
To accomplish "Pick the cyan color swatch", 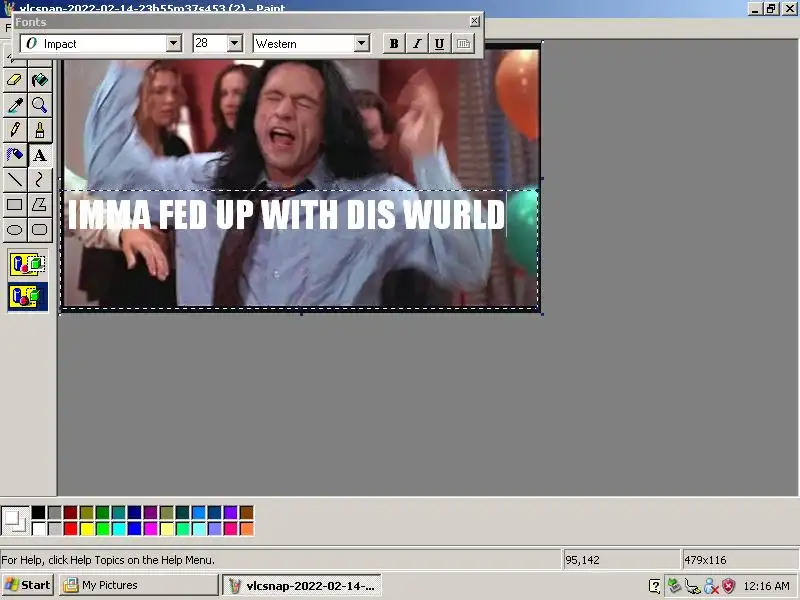I will pyautogui.click(x=118, y=529).
